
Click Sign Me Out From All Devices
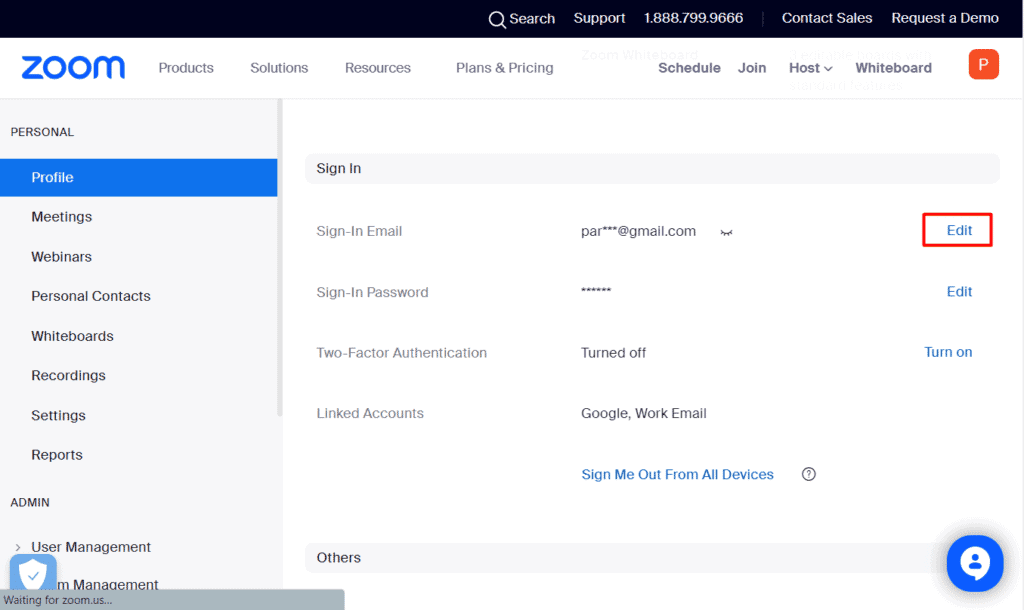(x=677, y=474)
